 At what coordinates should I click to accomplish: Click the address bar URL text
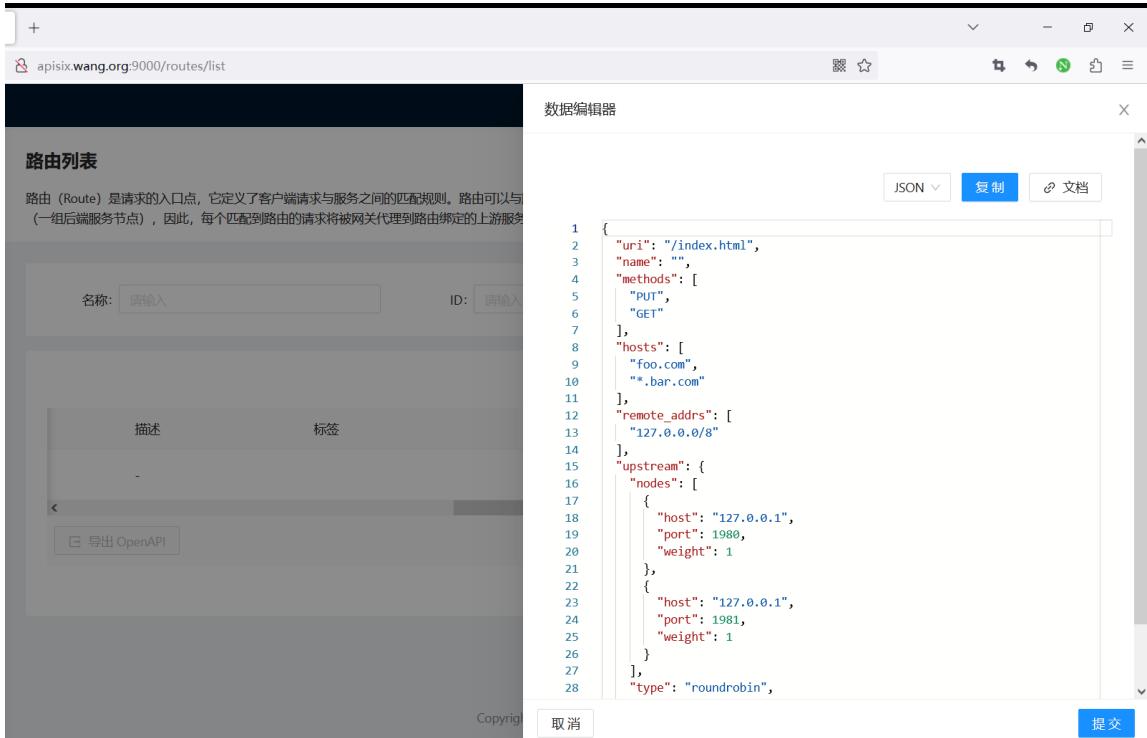(x=131, y=66)
